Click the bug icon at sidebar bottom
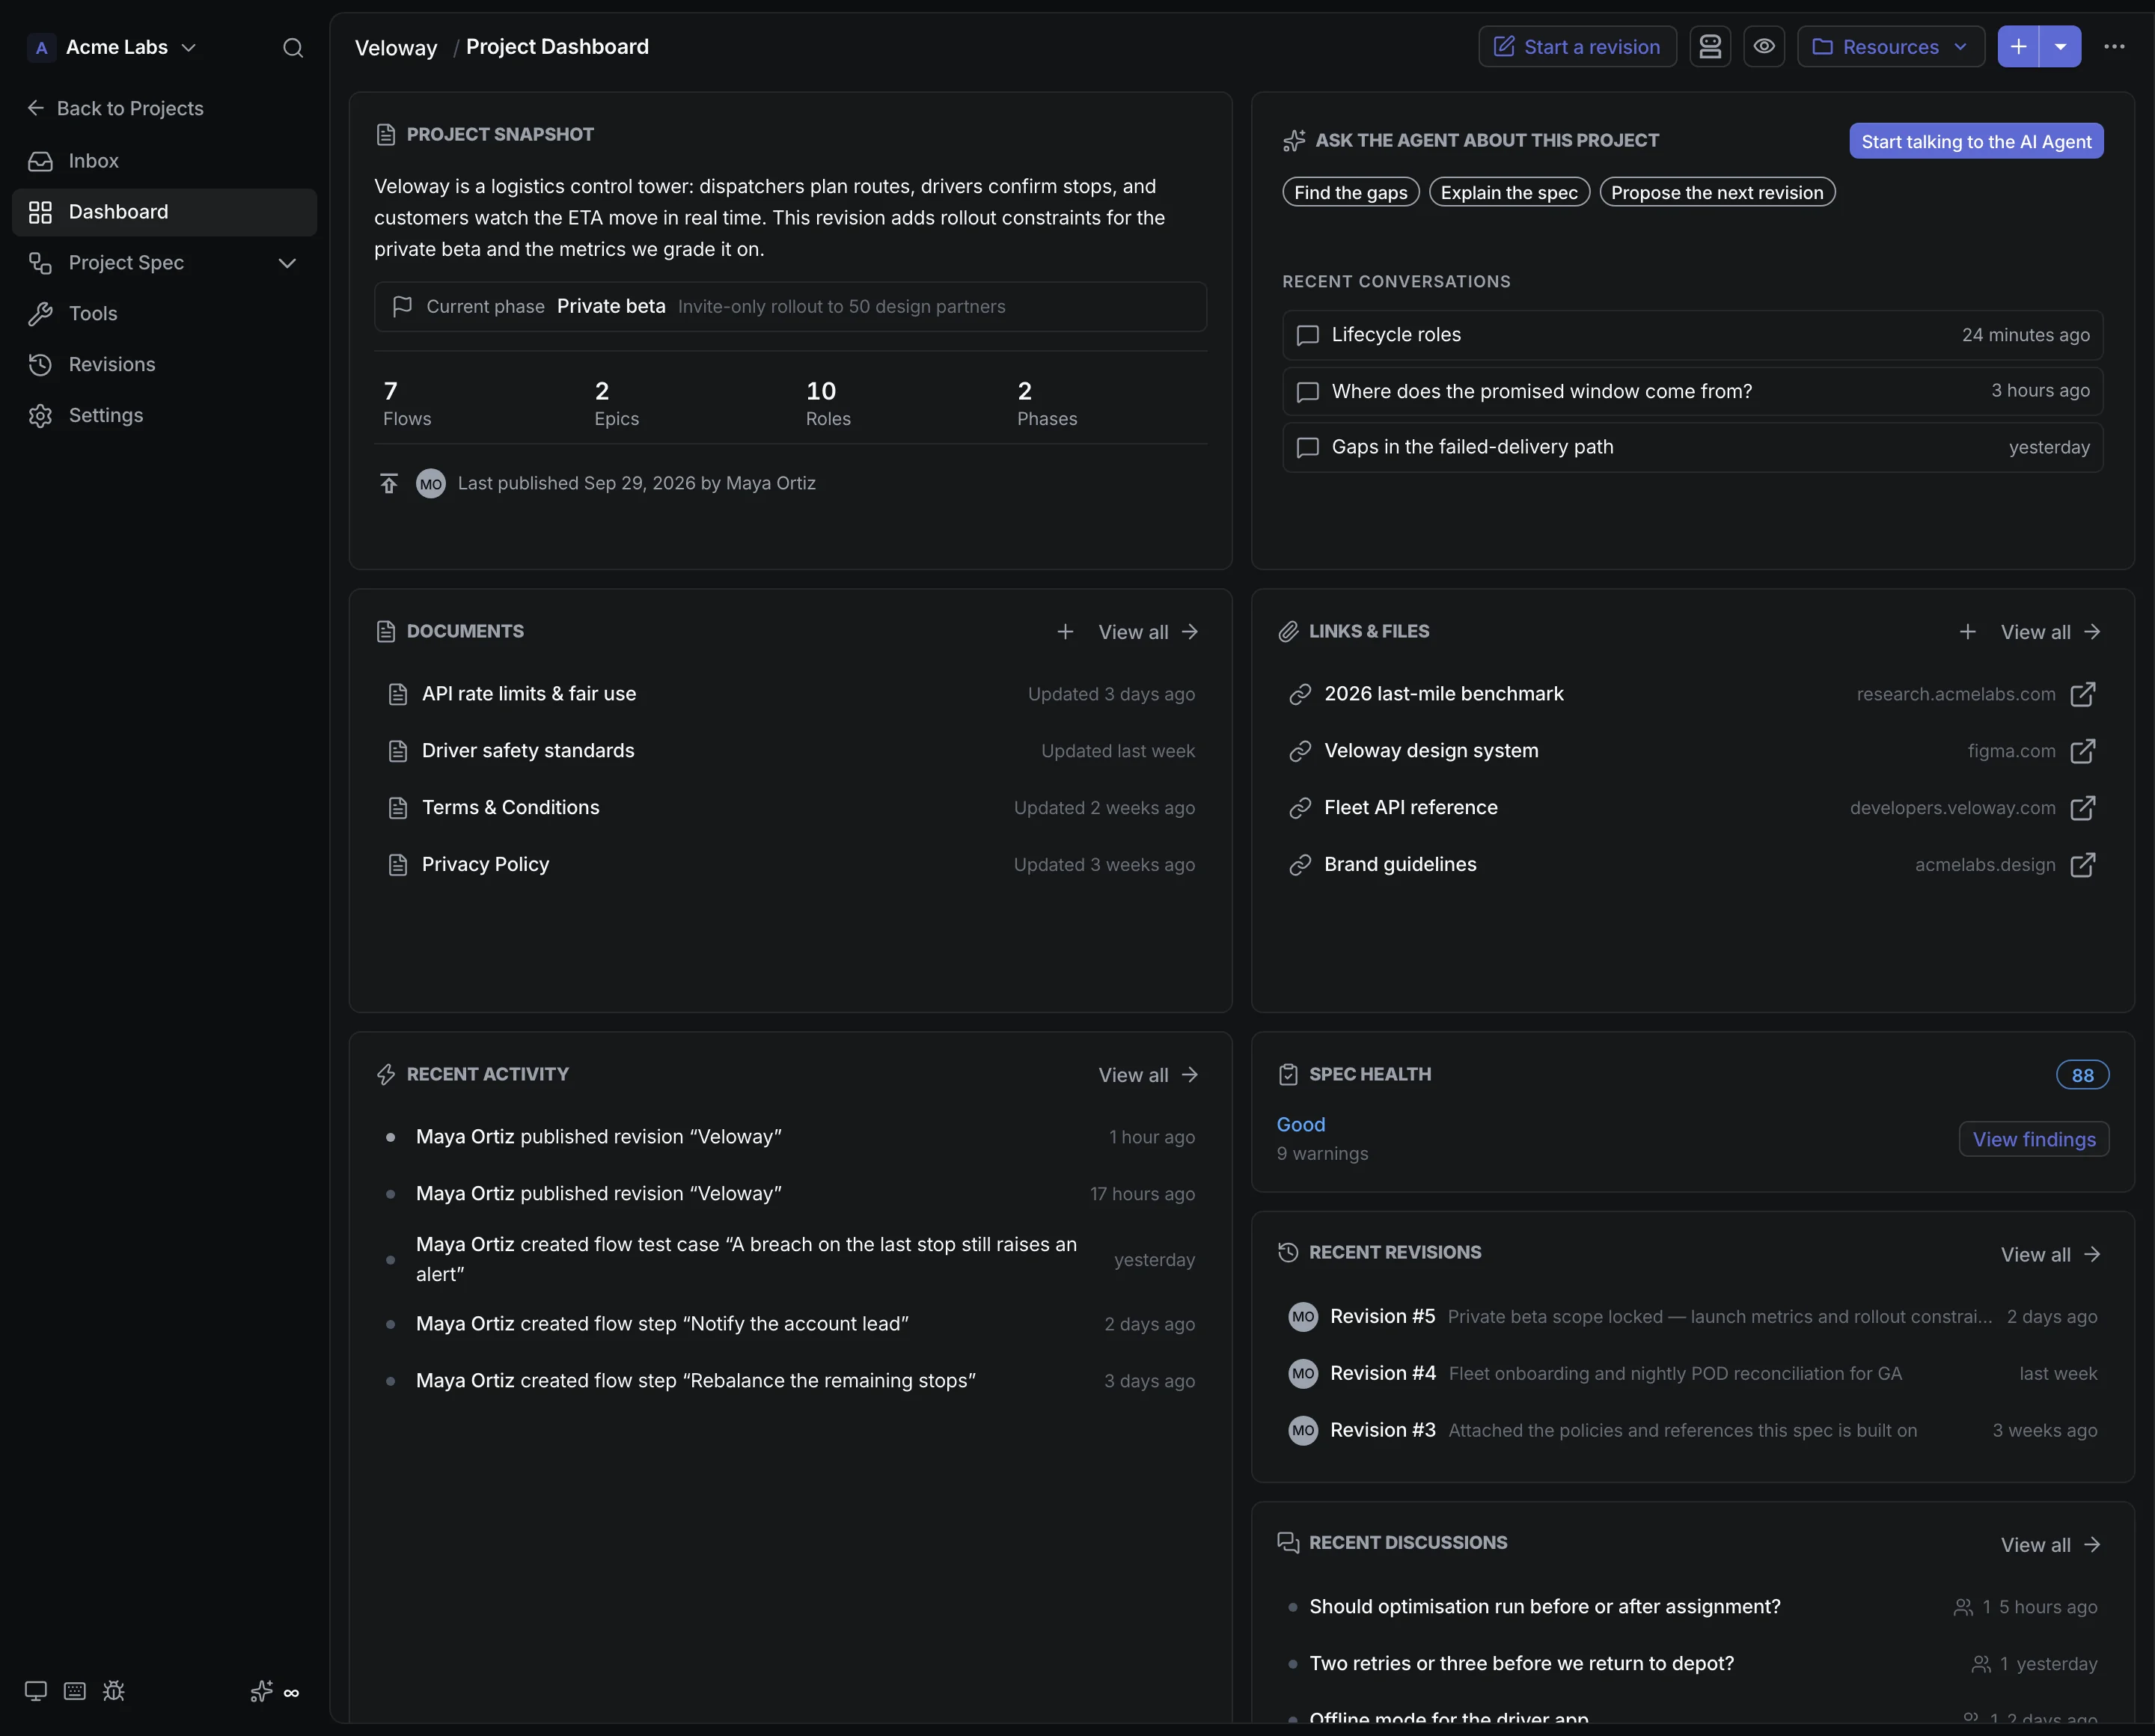The height and width of the screenshot is (1736, 2155). click(114, 1691)
